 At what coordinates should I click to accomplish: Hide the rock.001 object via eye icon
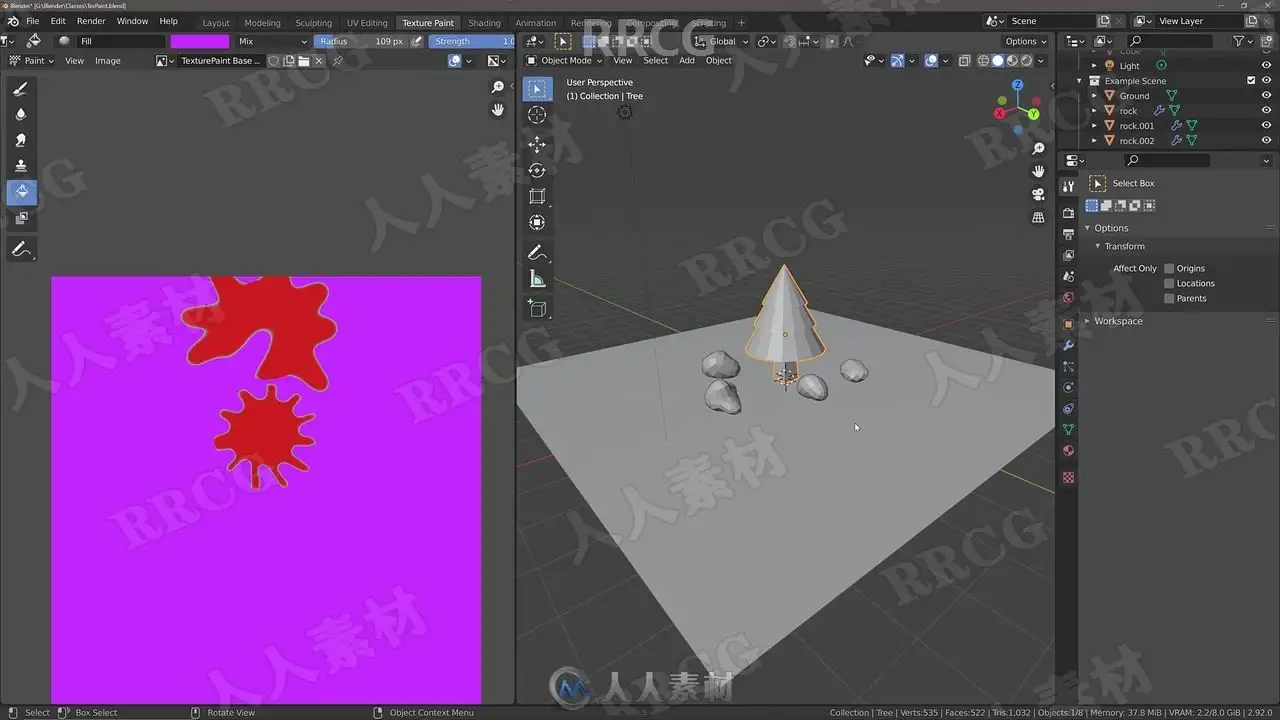1266,126
